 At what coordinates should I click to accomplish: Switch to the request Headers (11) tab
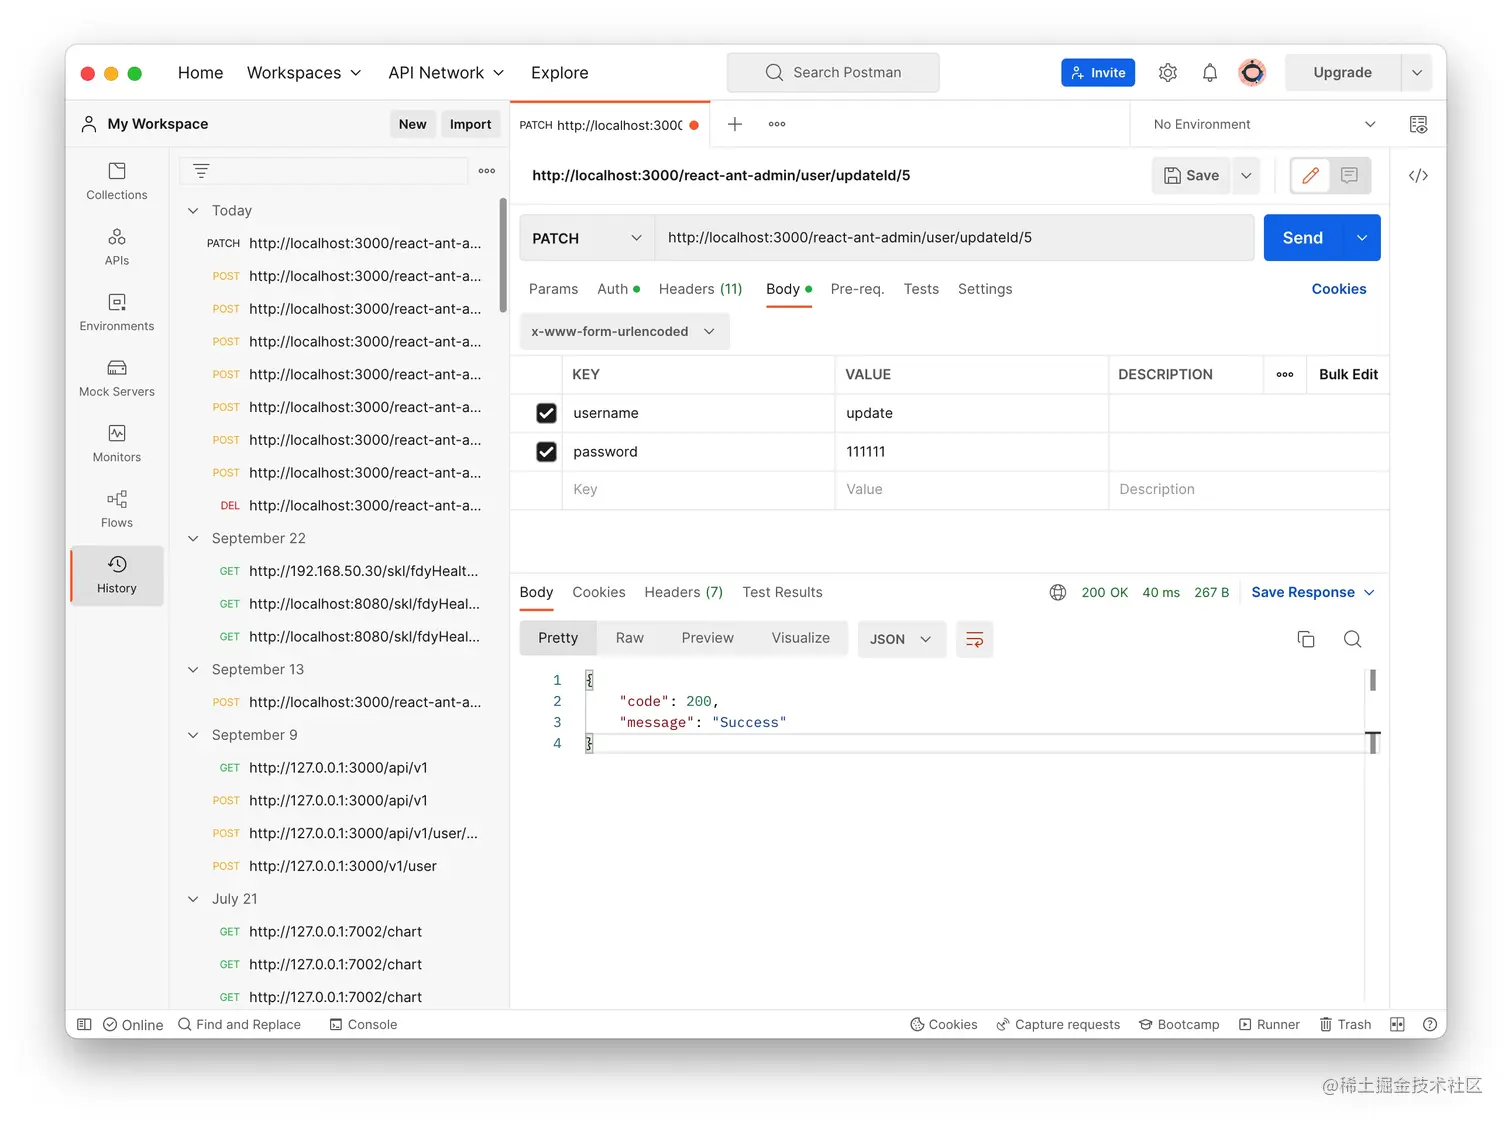tap(700, 289)
